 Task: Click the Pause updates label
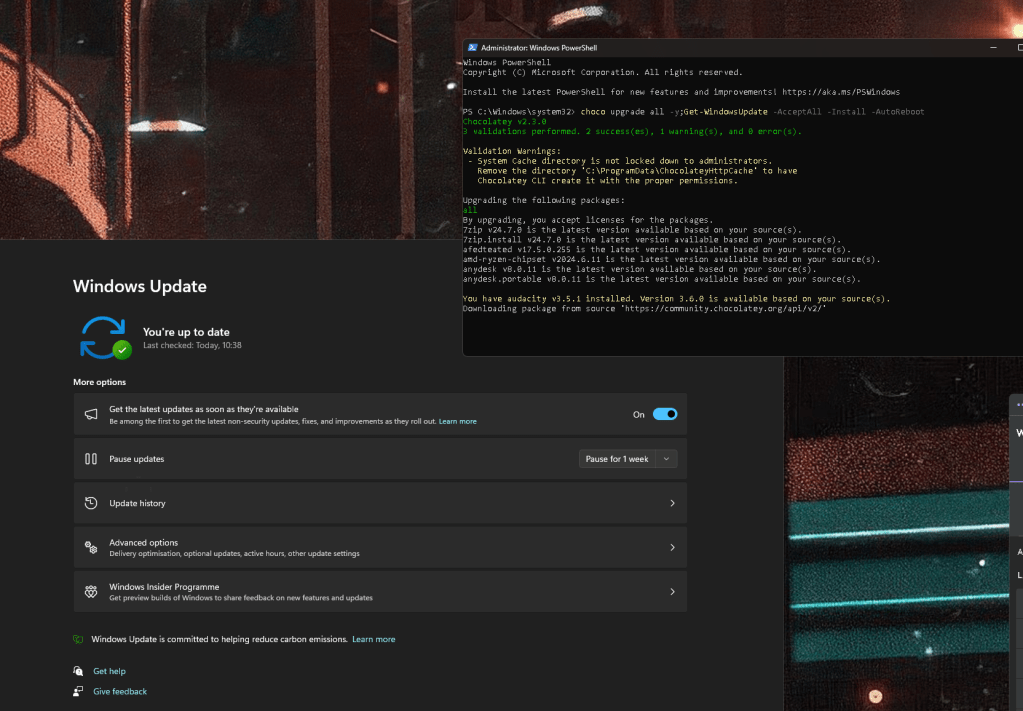[136, 459]
